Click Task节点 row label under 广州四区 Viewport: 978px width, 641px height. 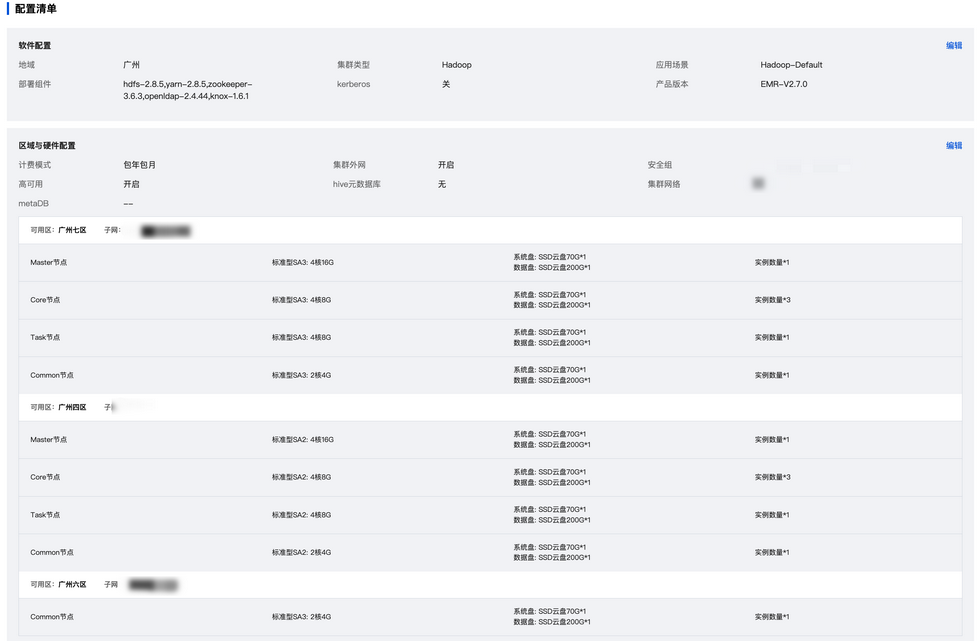pos(46,515)
